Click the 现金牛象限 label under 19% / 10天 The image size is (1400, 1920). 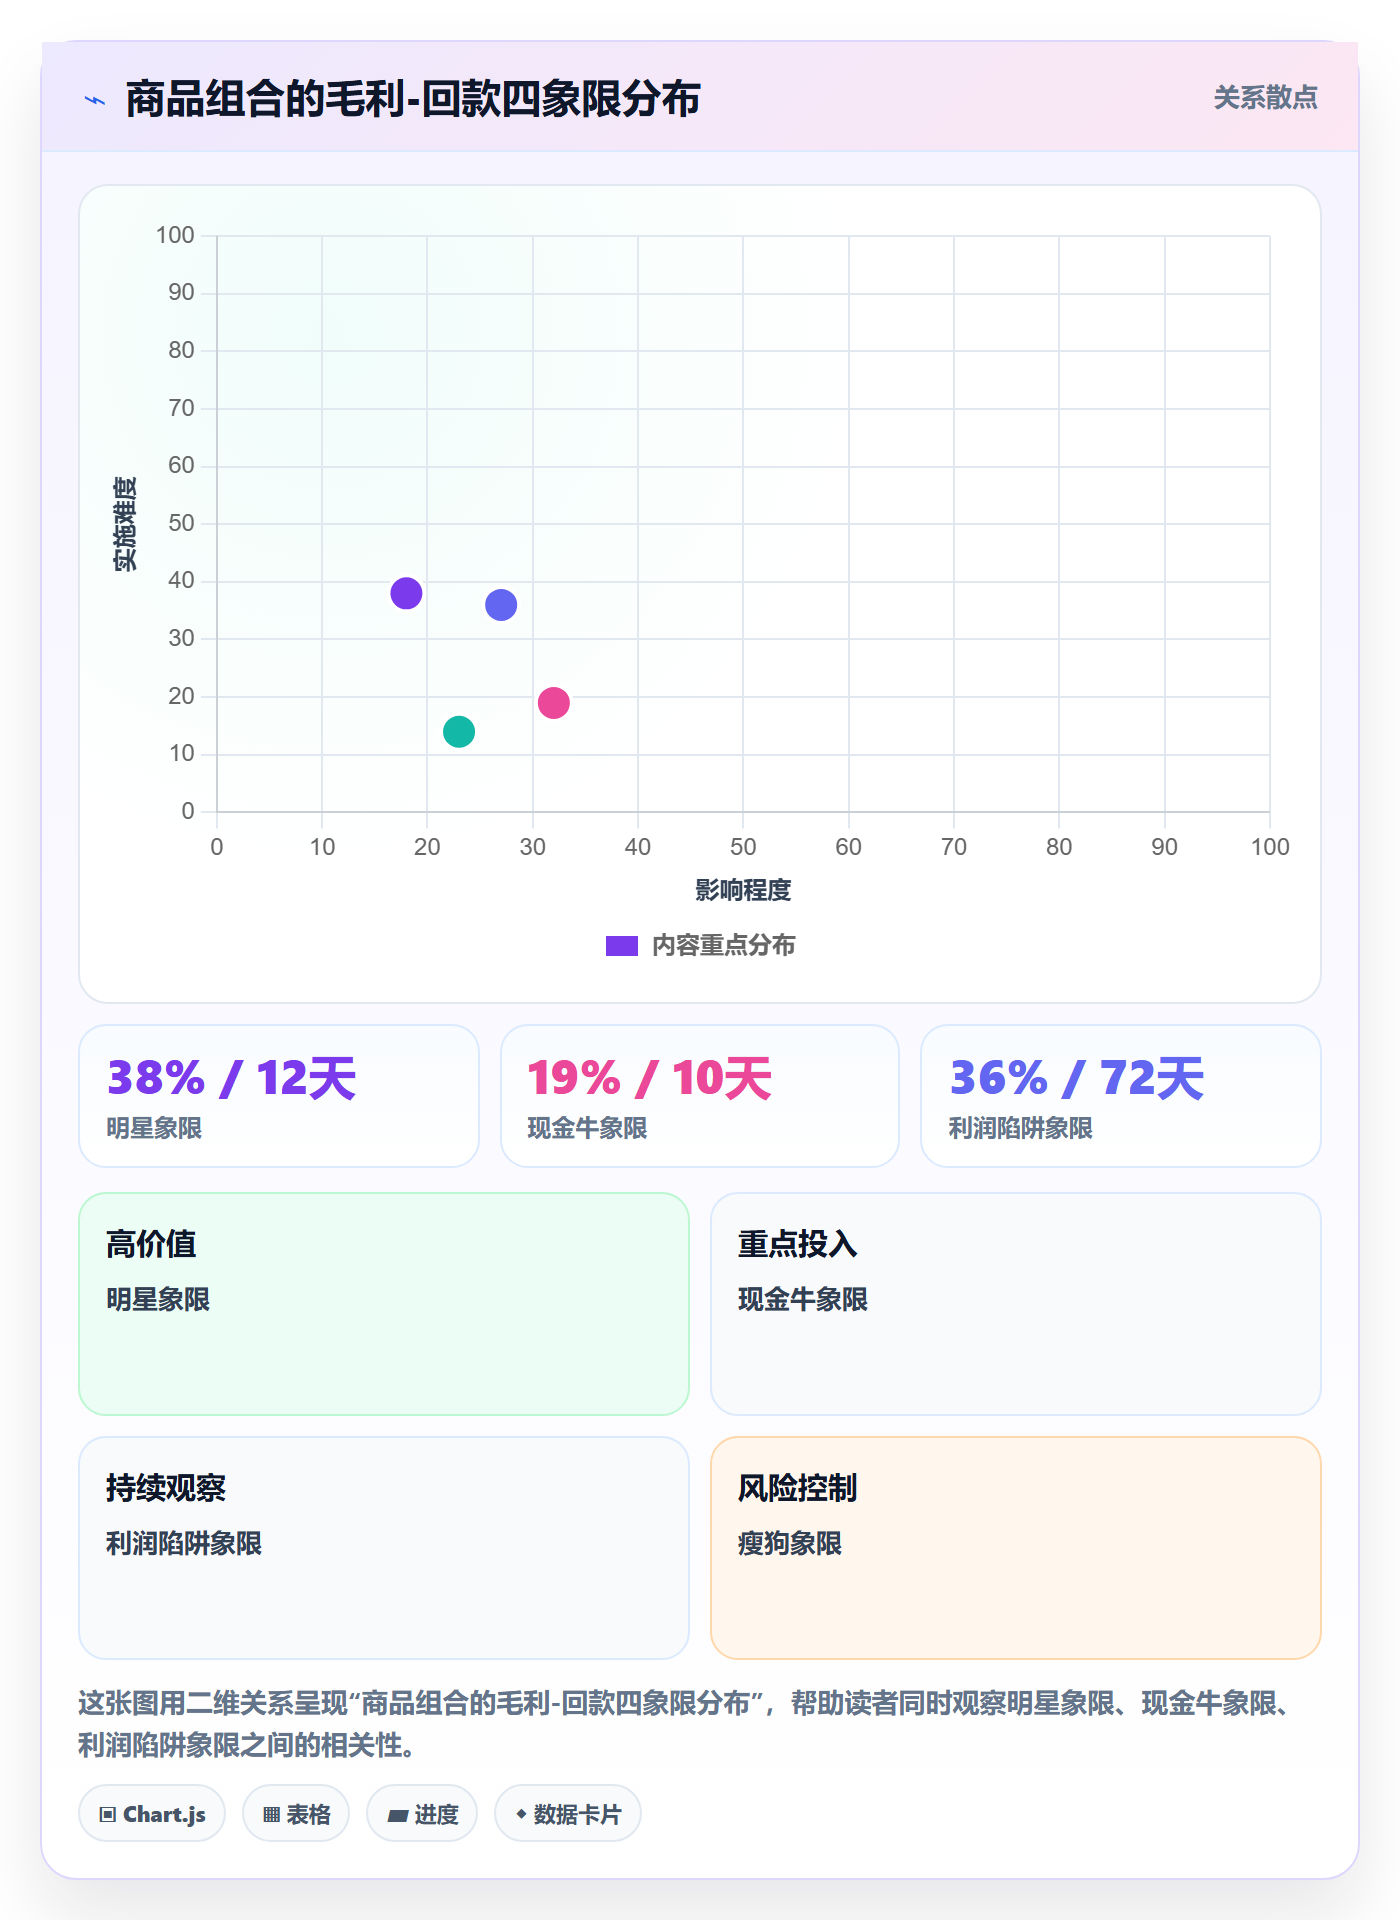click(587, 1128)
